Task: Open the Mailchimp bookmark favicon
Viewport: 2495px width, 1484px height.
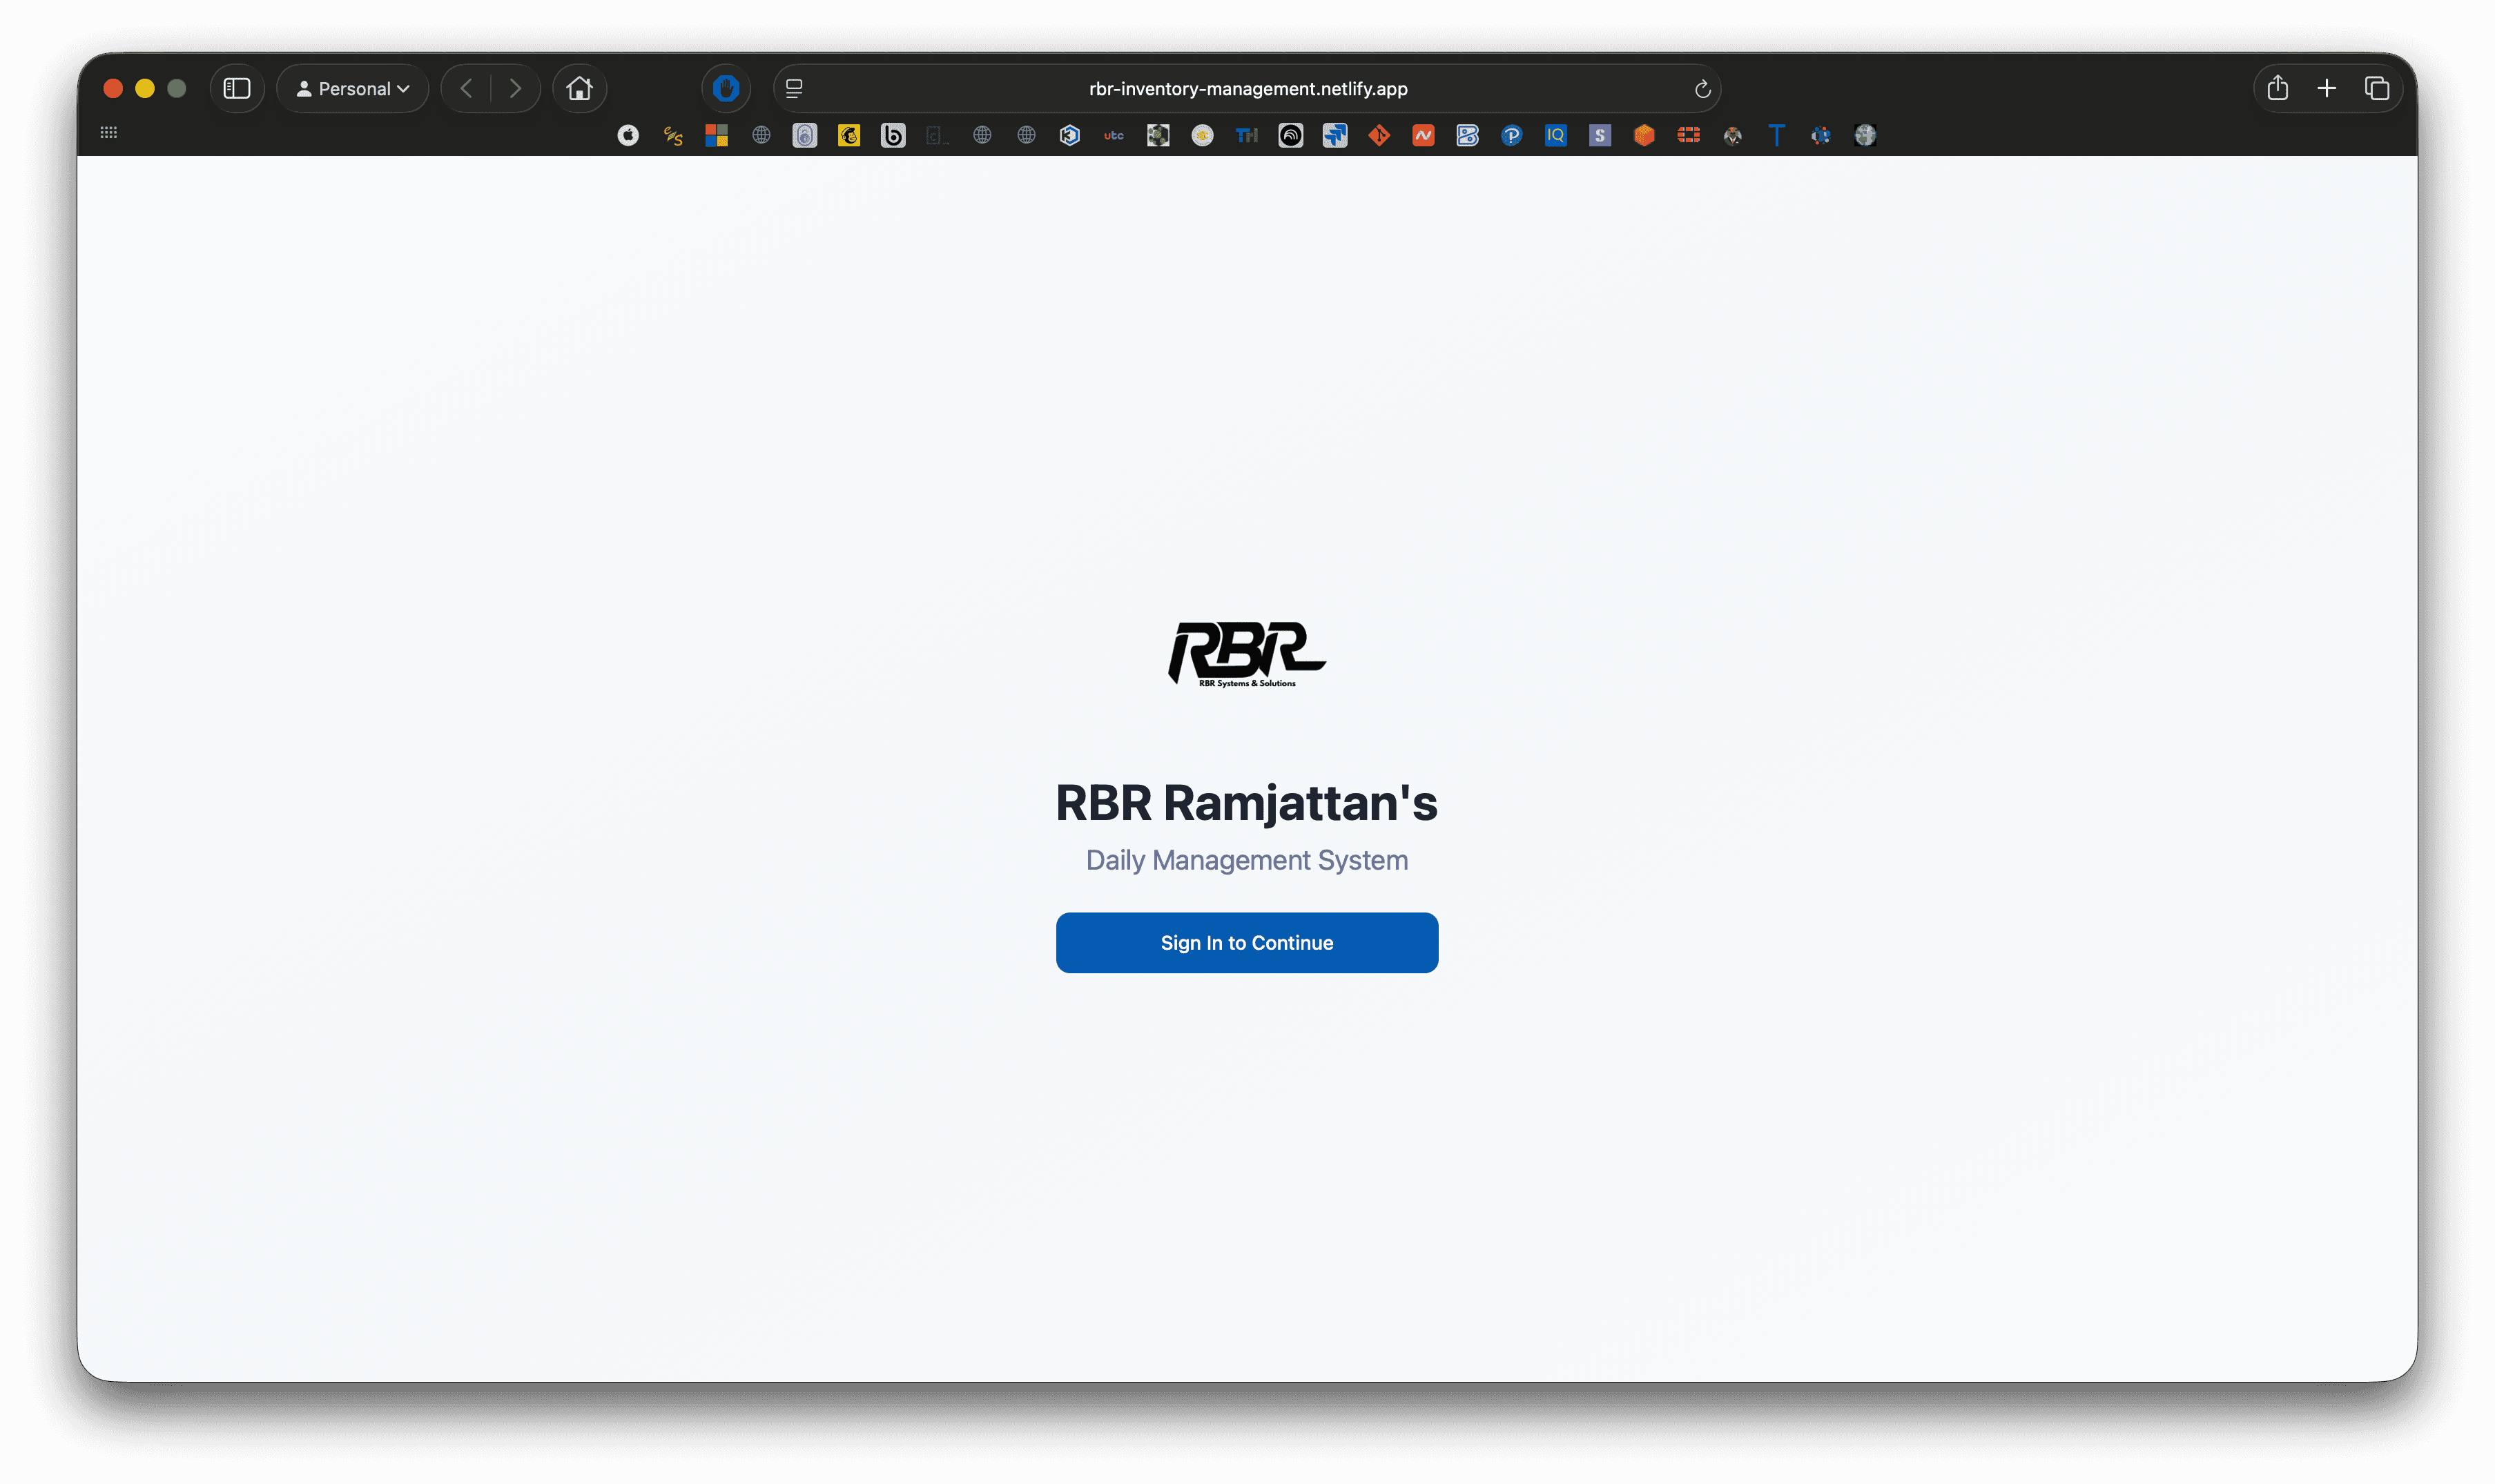Action: (849, 136)
